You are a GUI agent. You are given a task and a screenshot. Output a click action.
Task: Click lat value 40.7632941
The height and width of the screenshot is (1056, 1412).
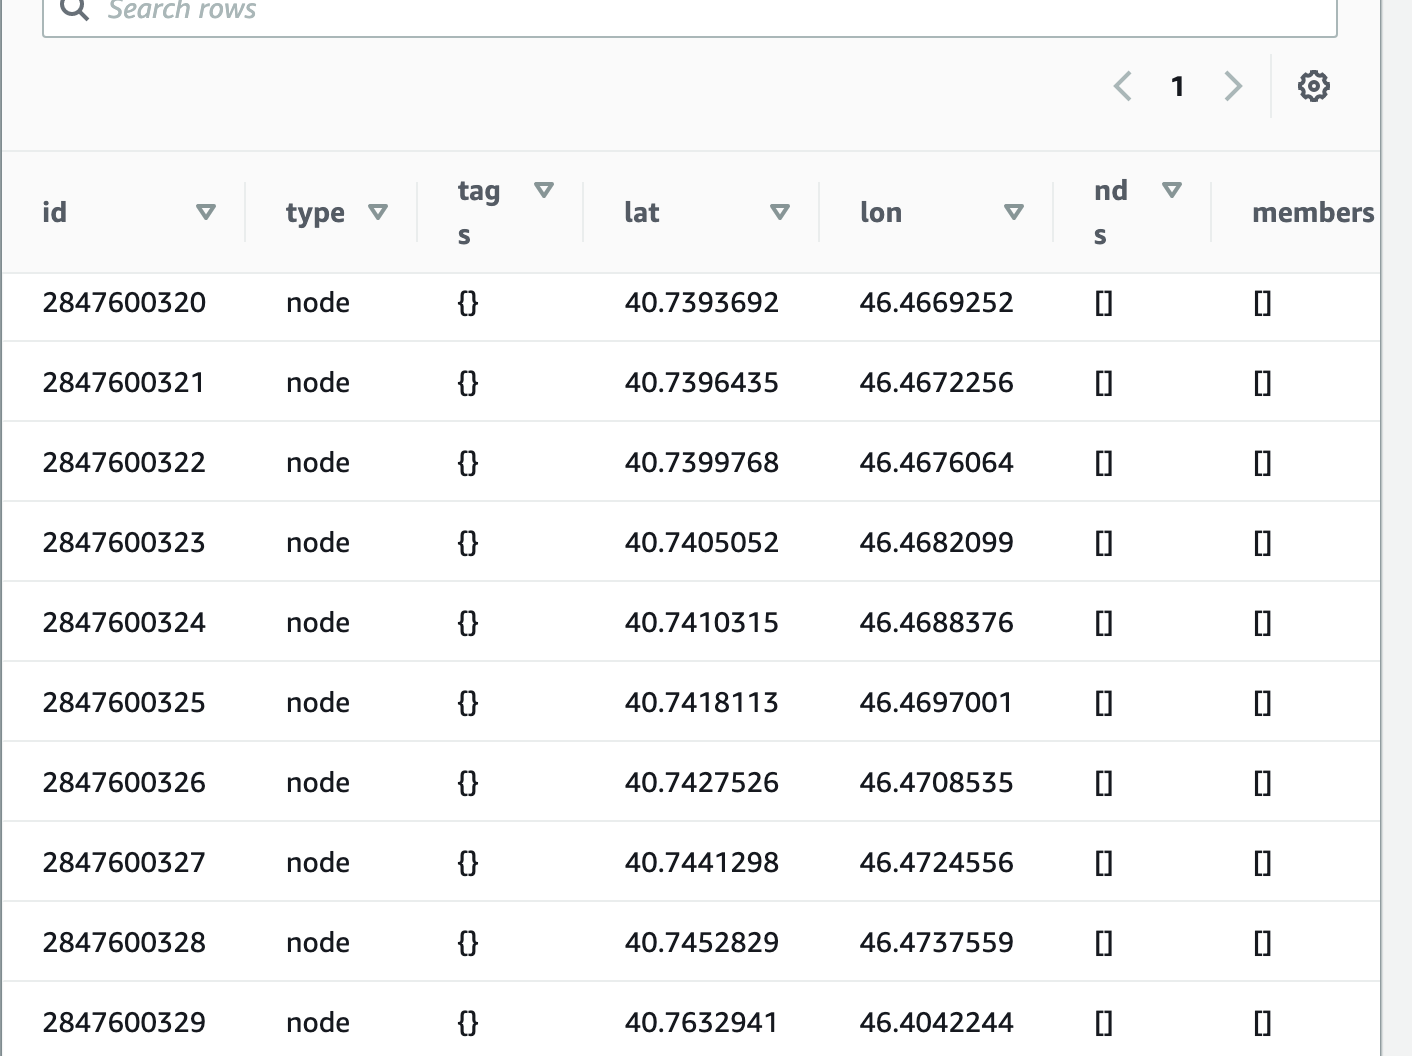(x=701, y=1022)
